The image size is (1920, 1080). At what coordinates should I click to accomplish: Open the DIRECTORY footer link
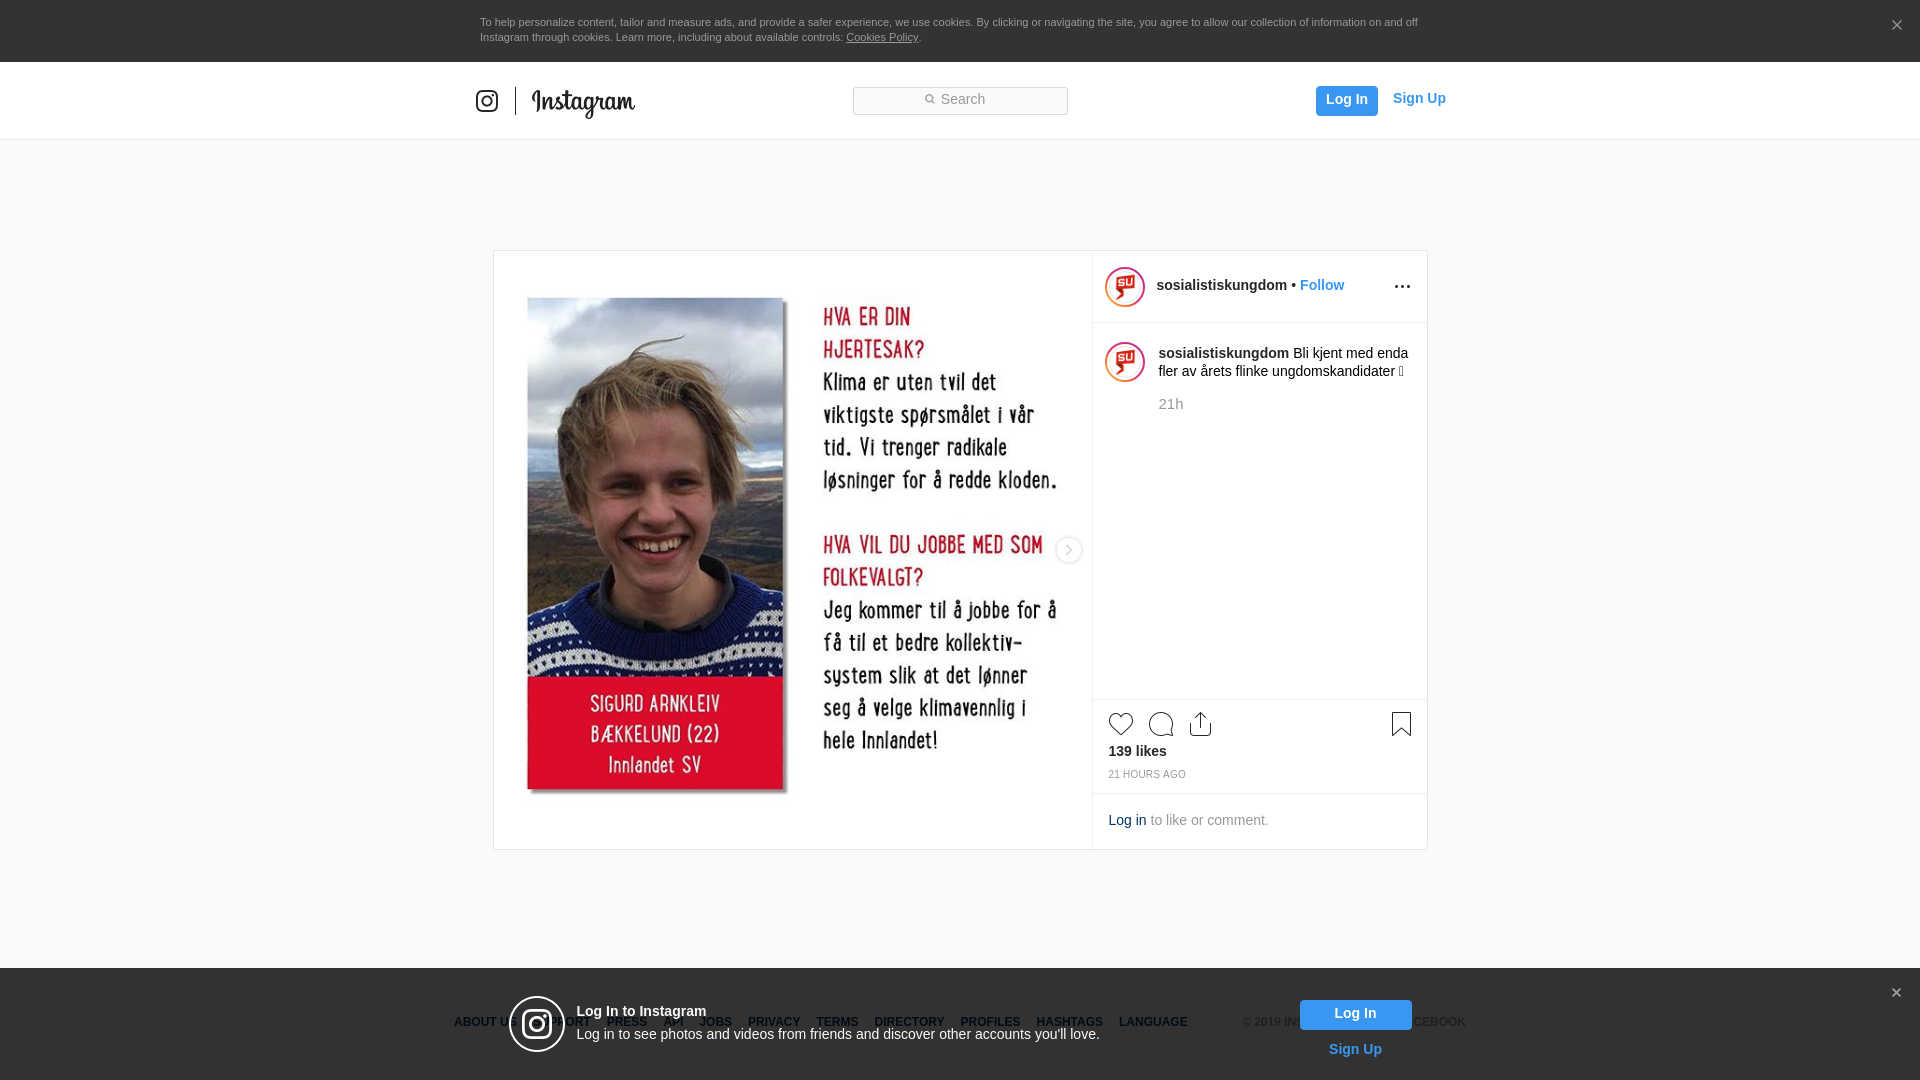[x=909, y=1022]
